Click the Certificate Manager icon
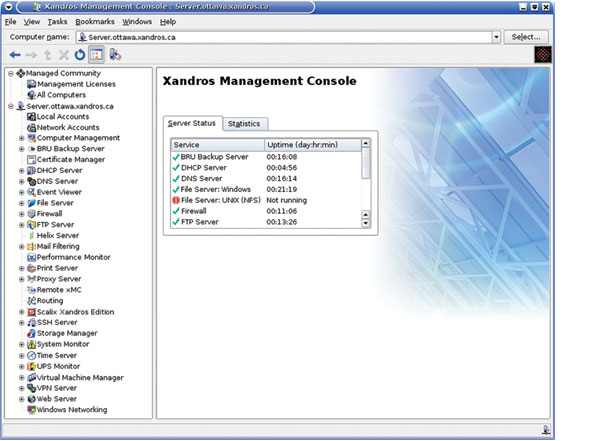Screen dimensions: 600x441 click(31, 159)
